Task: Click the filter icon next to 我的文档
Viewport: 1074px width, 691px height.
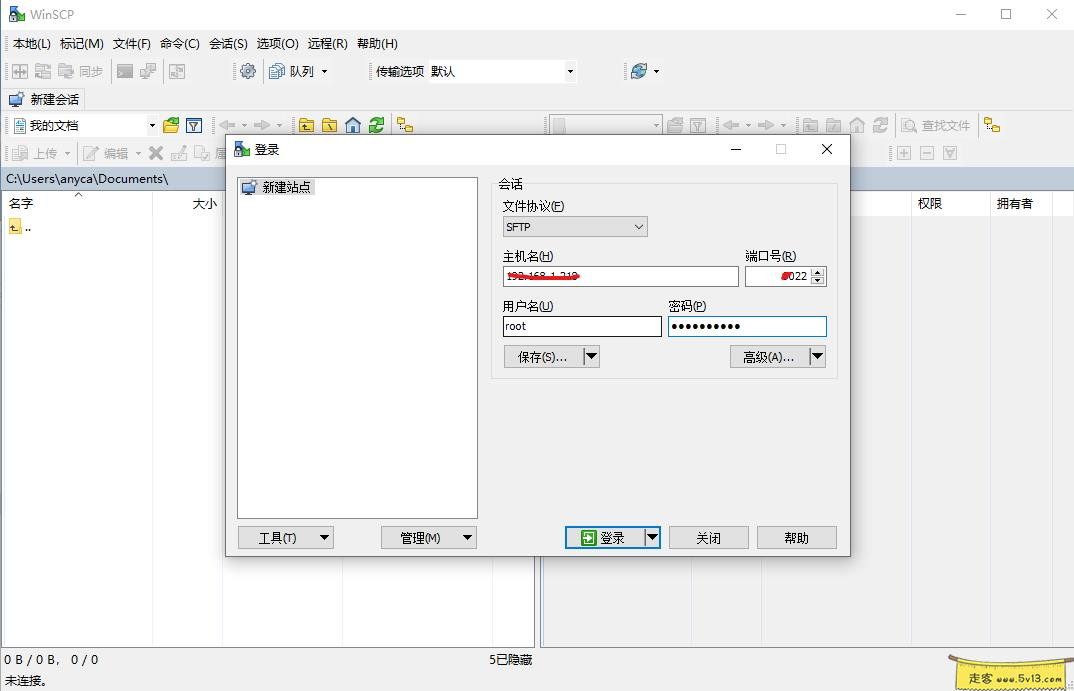Action: click(x=193, y=124)
